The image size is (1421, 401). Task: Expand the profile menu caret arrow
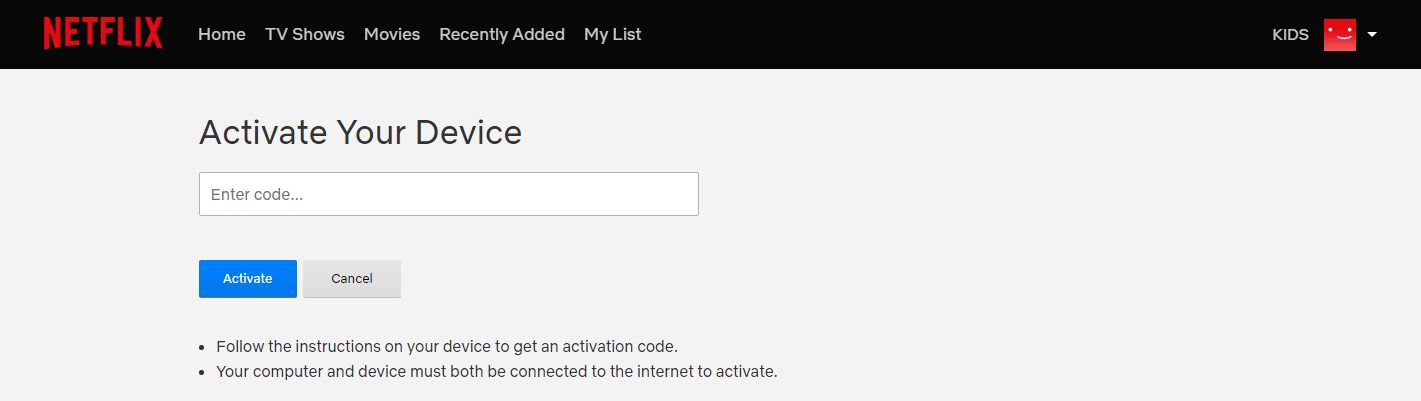(x=1372, y=34)
